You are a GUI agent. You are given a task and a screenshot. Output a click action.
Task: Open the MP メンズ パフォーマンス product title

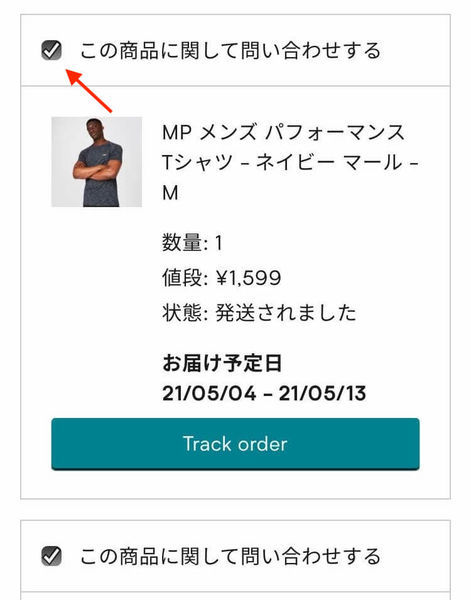point(283,132)
